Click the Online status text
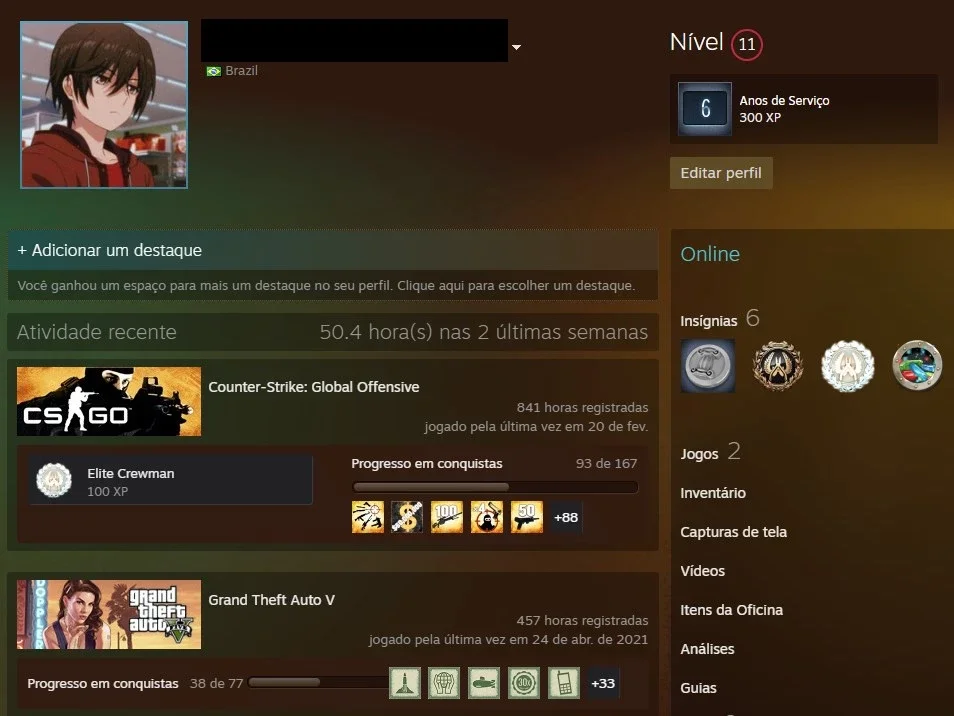The width and height of the screenshot is (954, 716). (710, 254)
